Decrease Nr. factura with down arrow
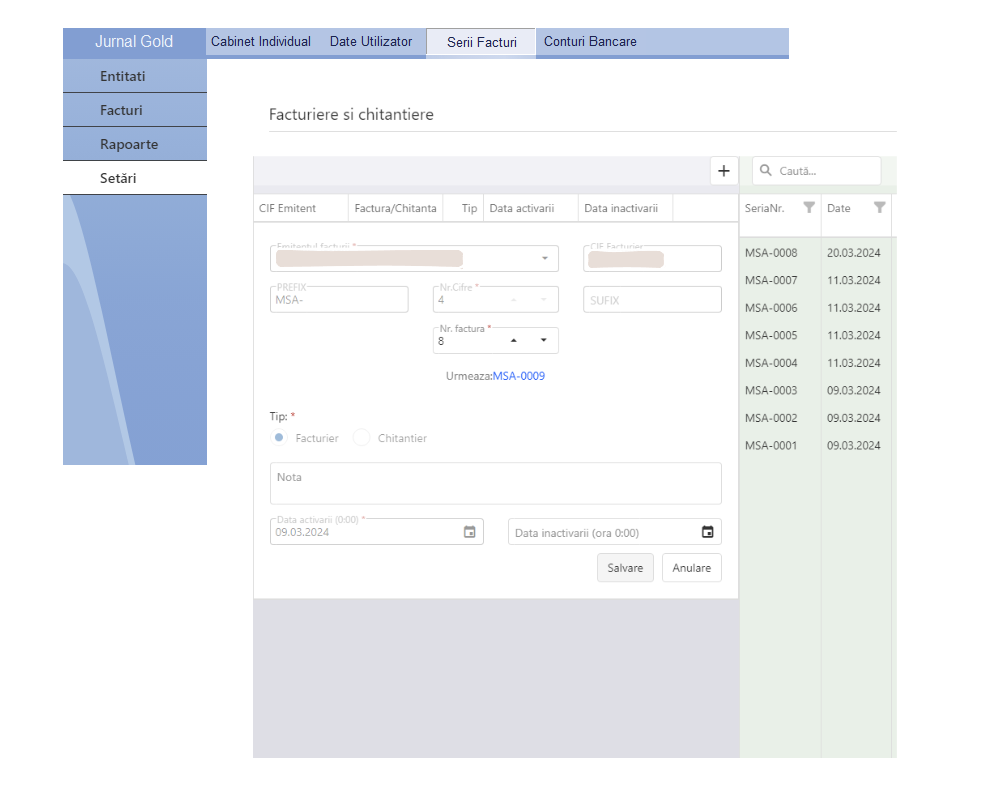The image size is (983, 788). (544, 340)
